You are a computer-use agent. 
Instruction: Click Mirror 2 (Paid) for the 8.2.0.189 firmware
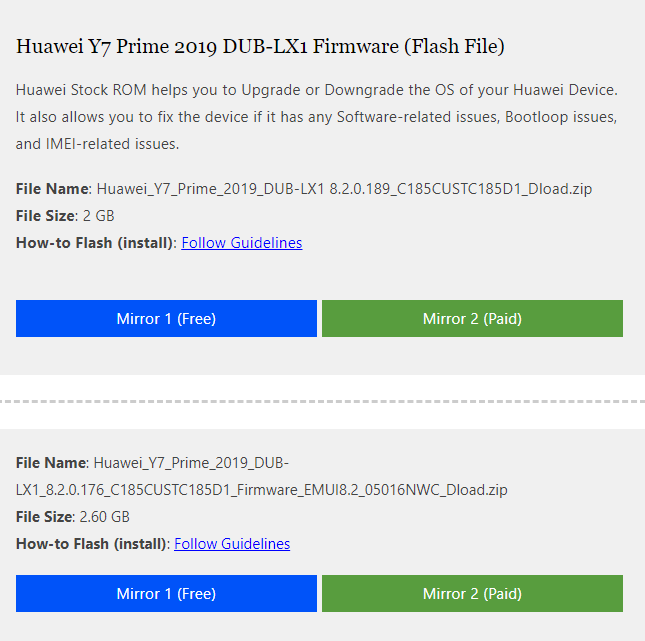[x=472, y=319]
